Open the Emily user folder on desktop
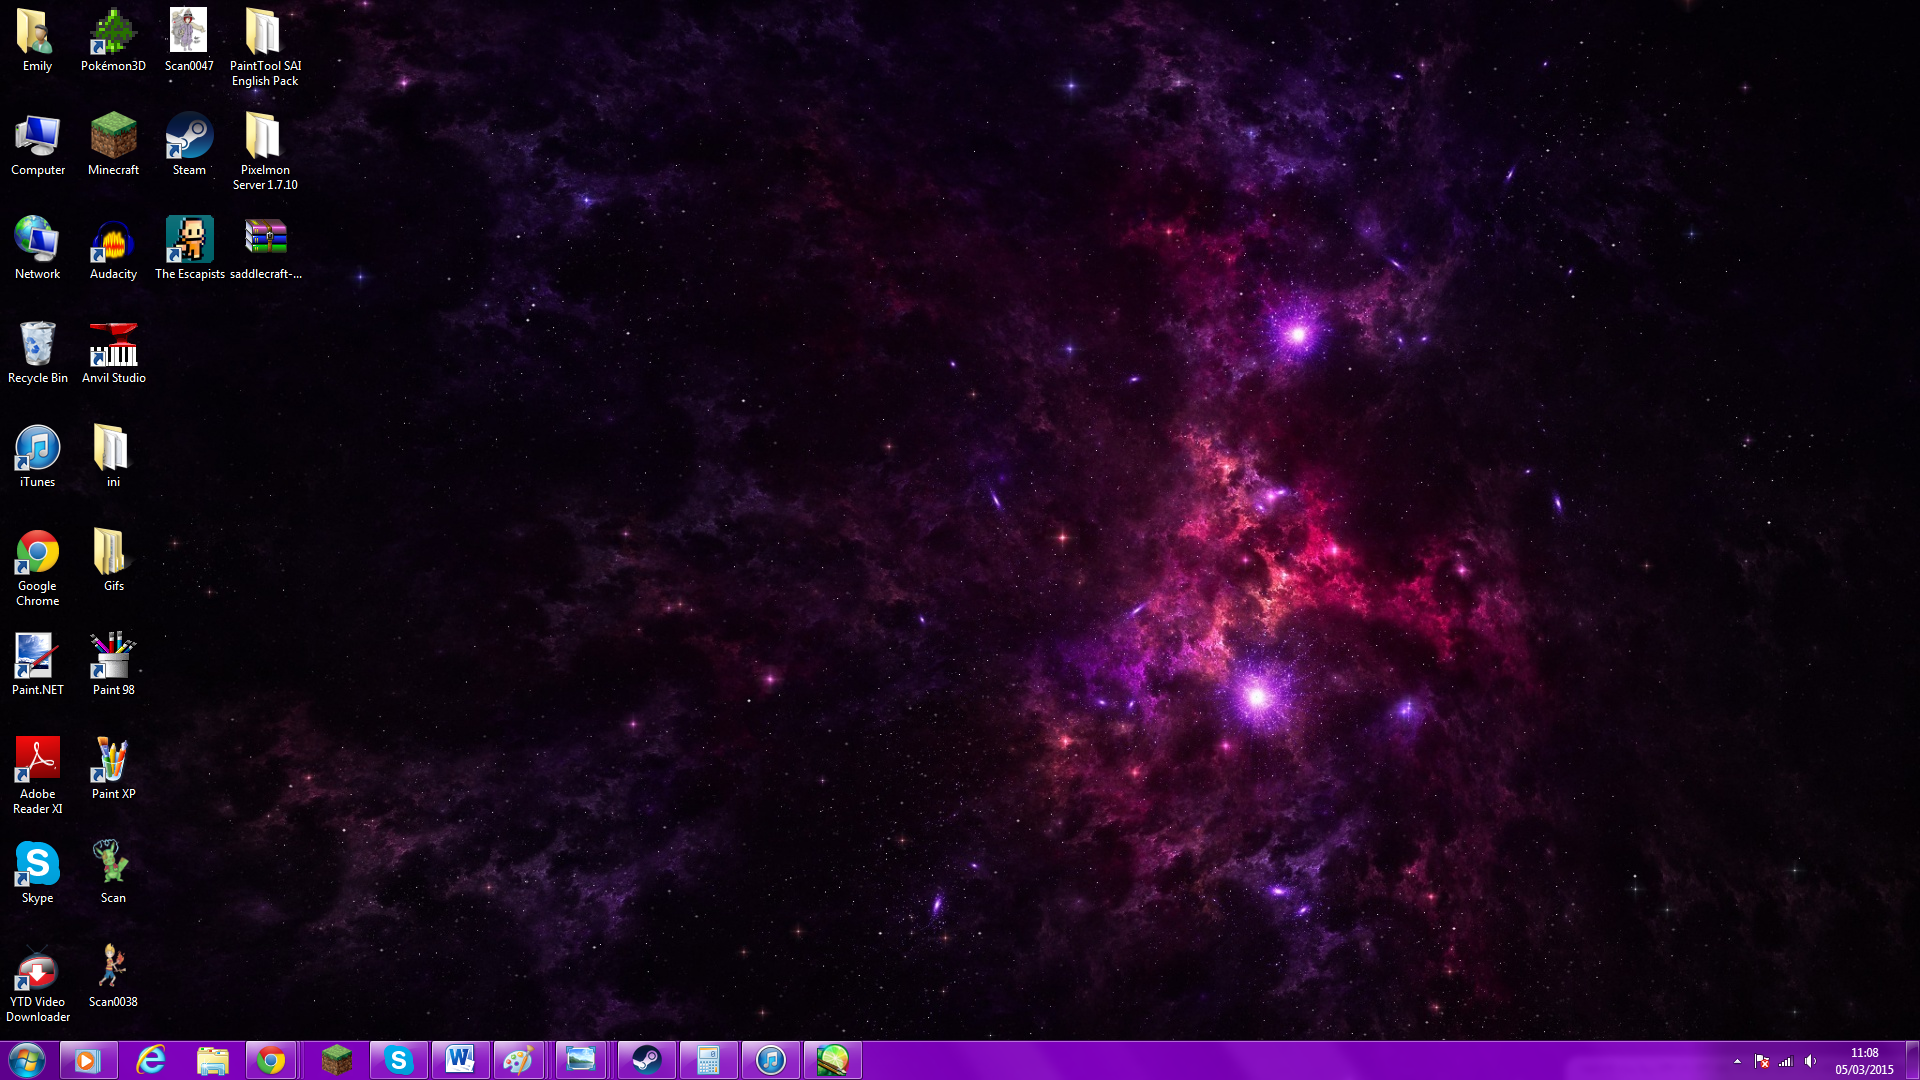Image resolution: width=1920 pixels, height=1080 pixels. click(x=37, y=40)
